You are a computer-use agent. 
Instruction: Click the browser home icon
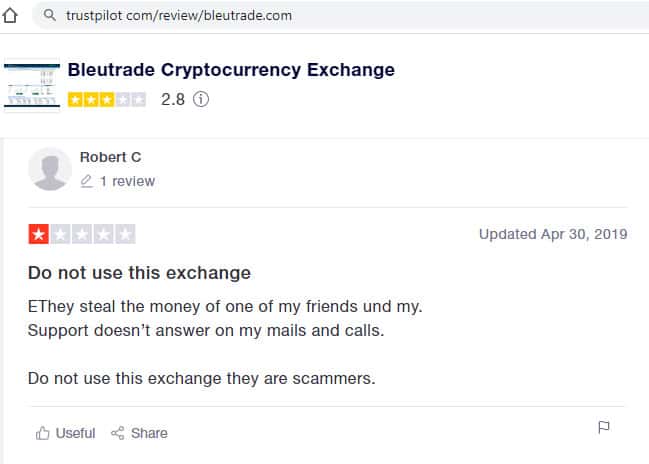pyautogui.click(x=13, y=16)
